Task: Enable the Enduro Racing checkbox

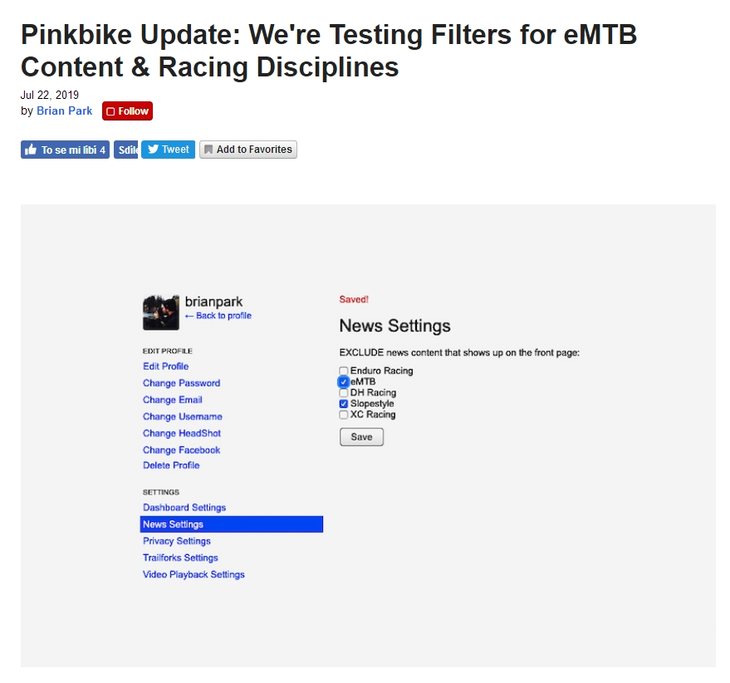Action: coord(344,371)
